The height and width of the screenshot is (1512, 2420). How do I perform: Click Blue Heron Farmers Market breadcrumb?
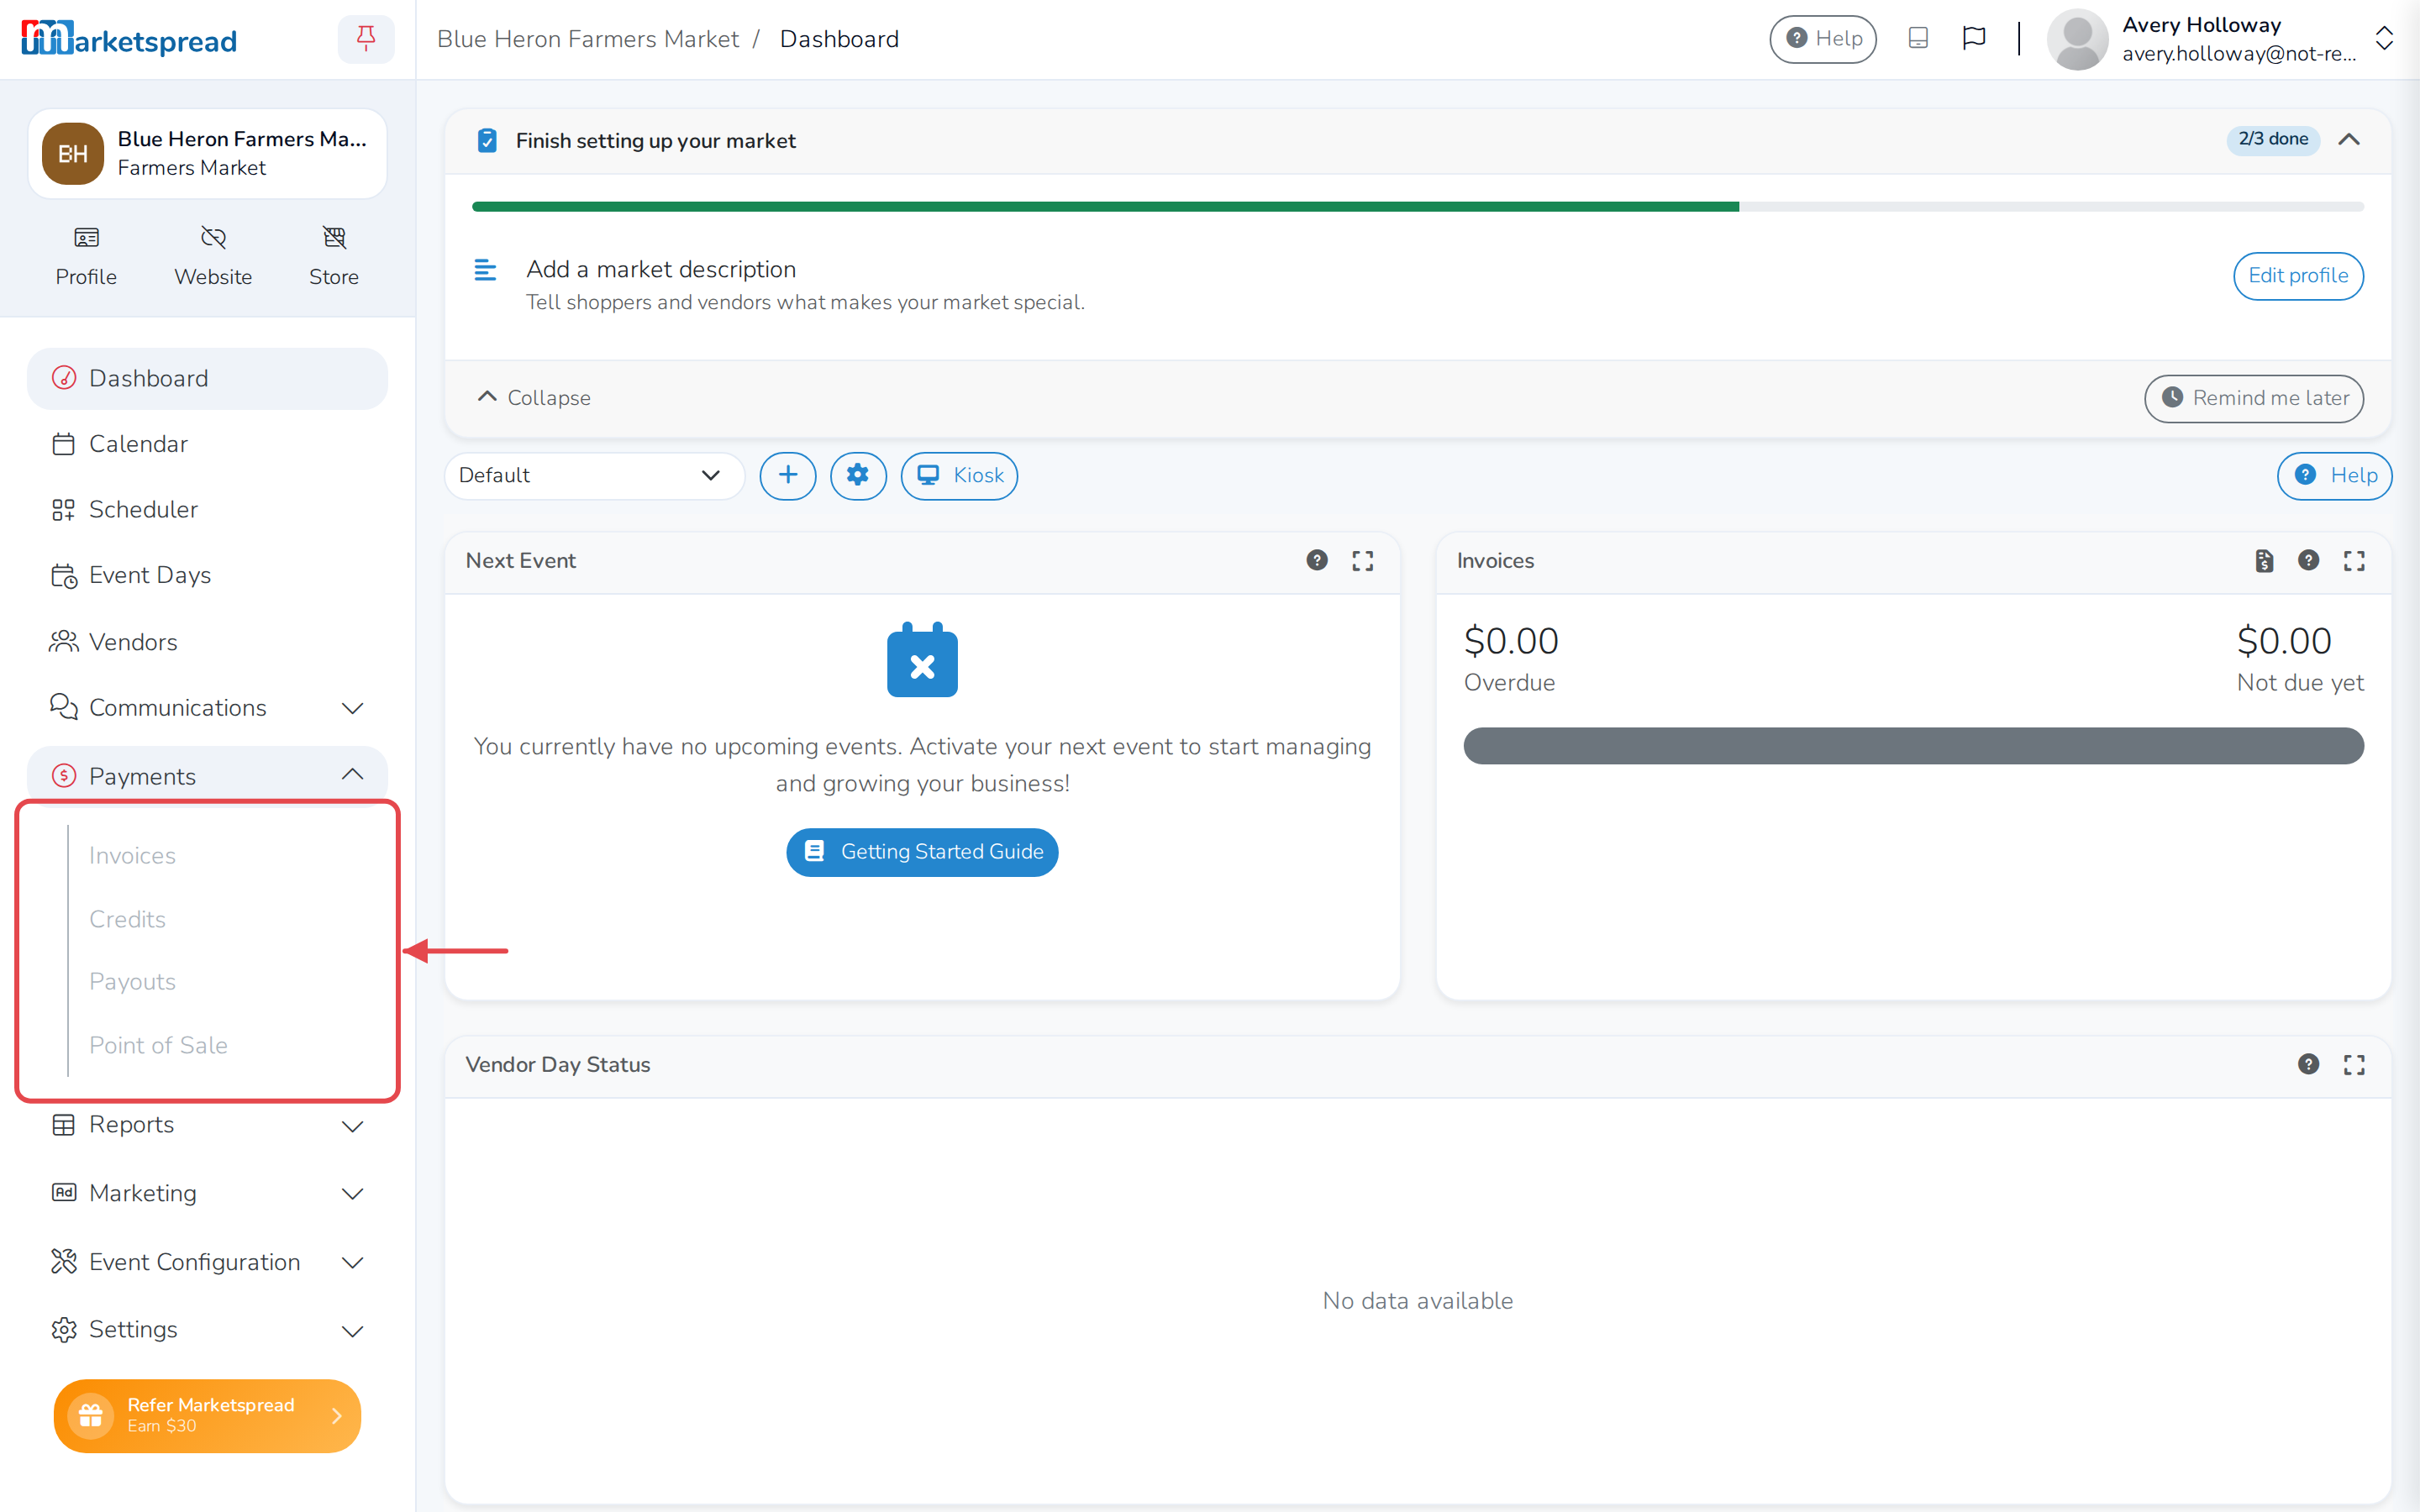(x=588, y=39)
